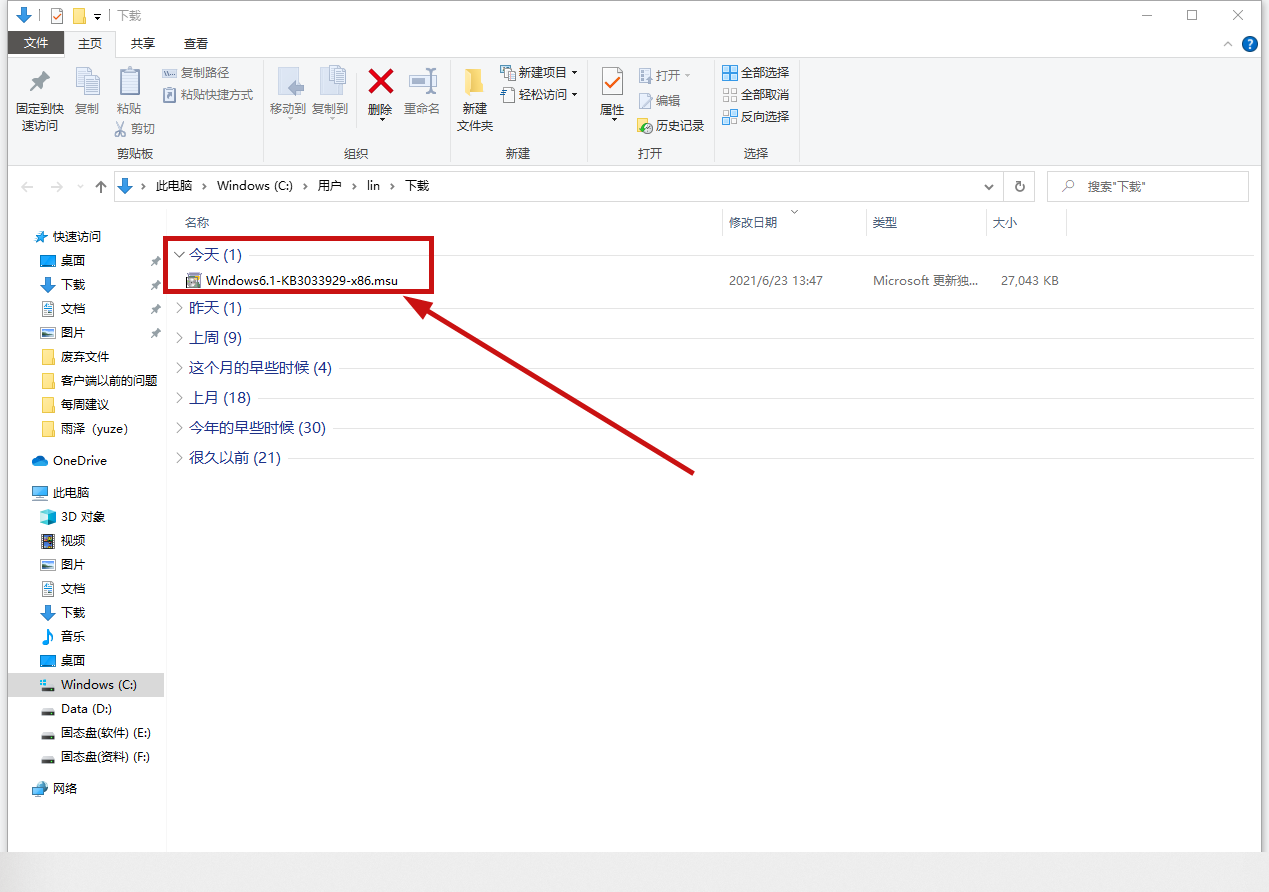Create a new folder via ribbon icon

[475, 82]
